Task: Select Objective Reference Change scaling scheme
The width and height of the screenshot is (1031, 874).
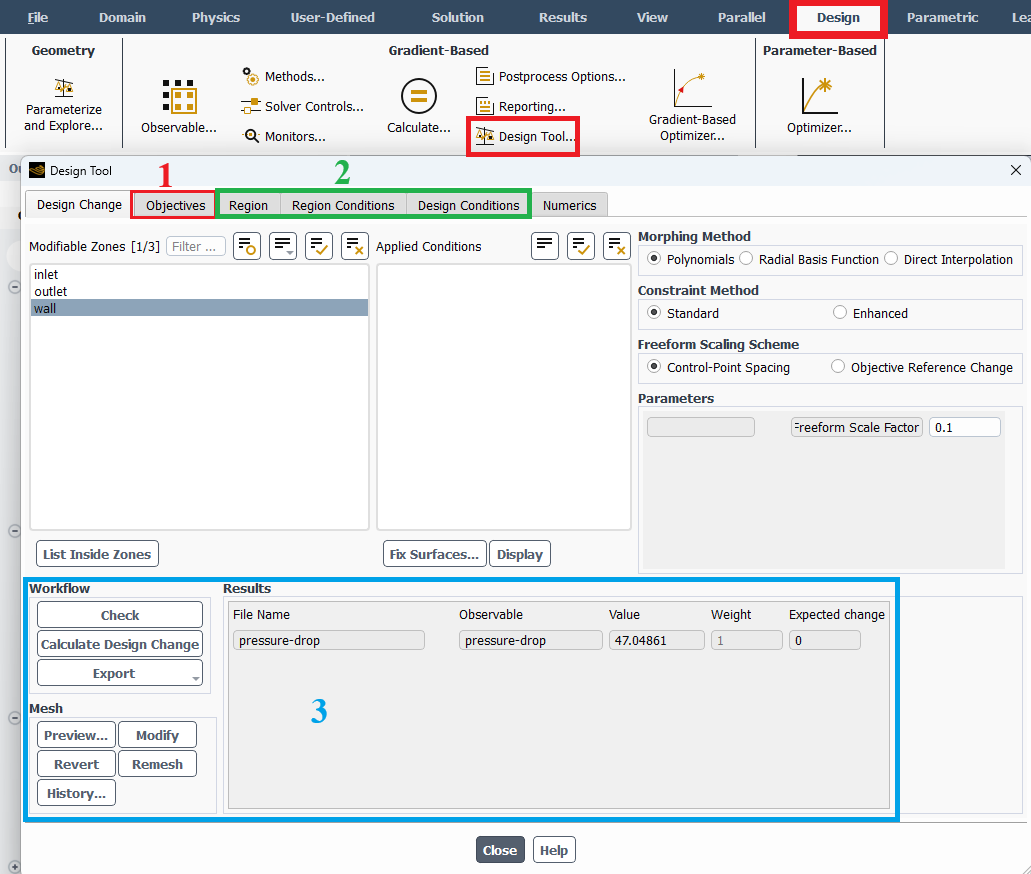Action: [x=838, y=367]
